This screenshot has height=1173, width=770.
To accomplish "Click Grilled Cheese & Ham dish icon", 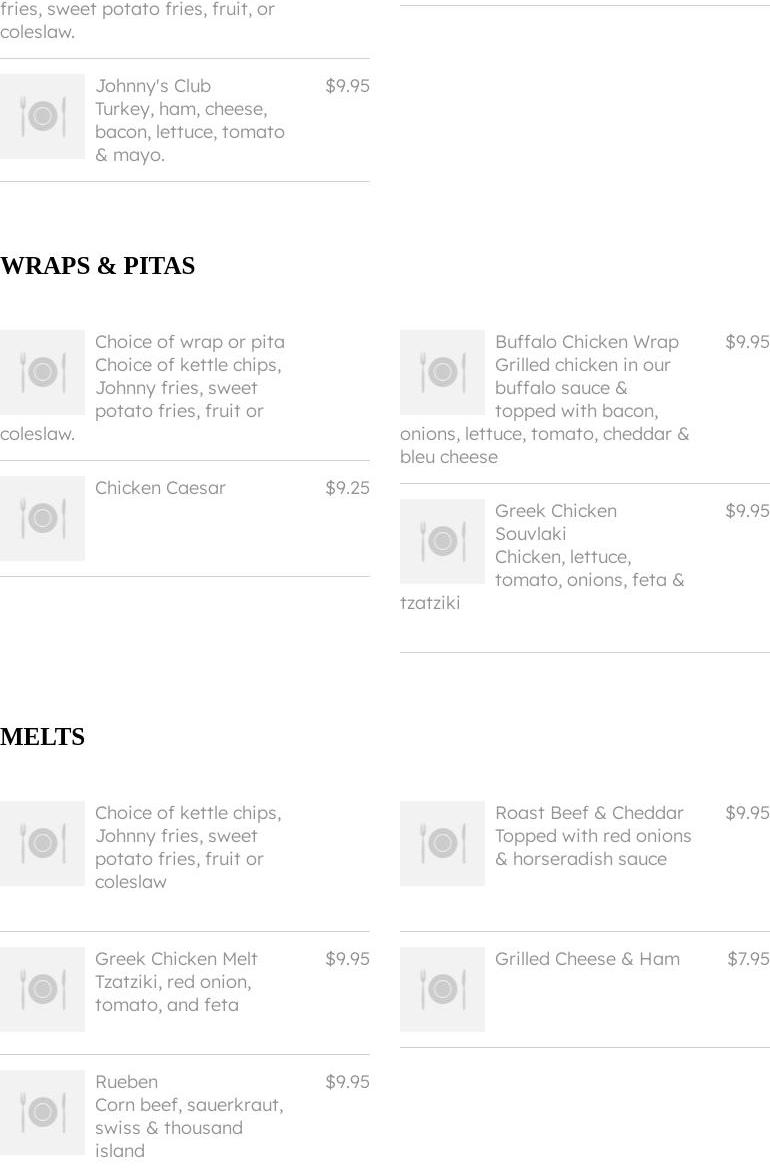I will (442, 989).
